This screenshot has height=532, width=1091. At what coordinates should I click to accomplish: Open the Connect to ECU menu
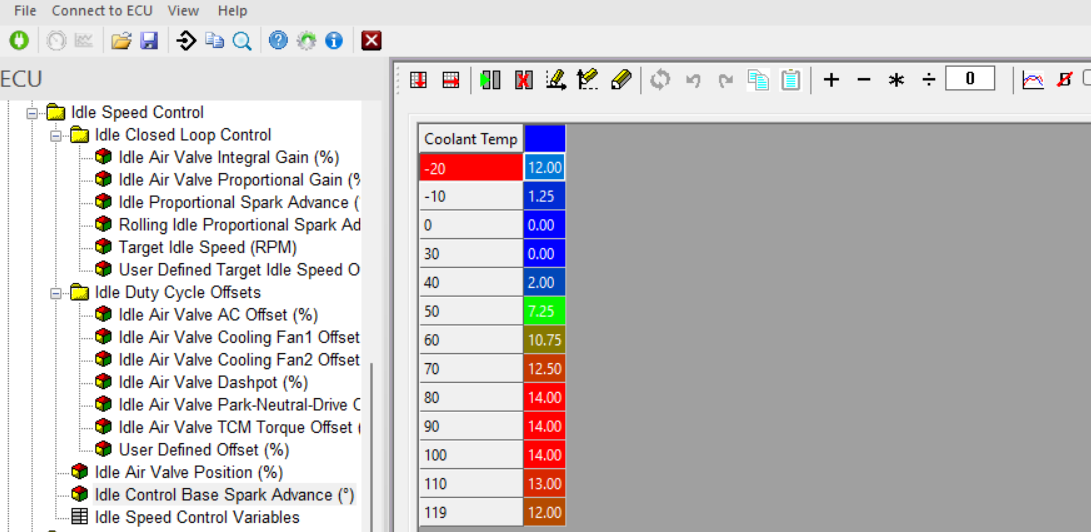pyautogui.click(x=102, y=10)
